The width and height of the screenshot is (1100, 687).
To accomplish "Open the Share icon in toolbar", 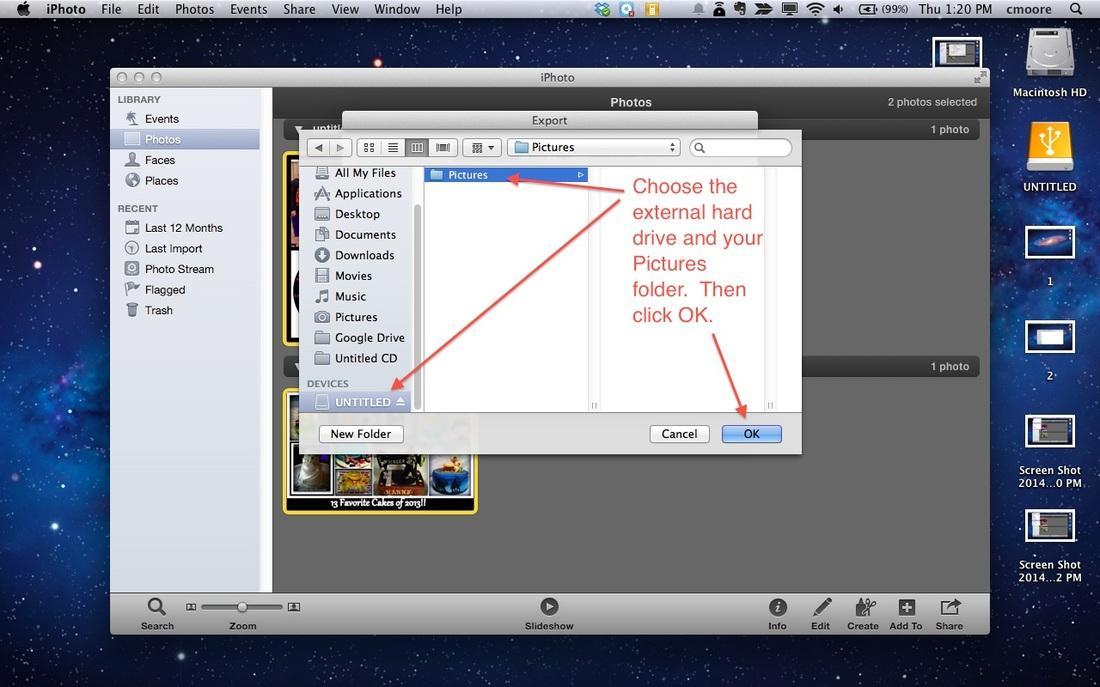I will (949, 608).
